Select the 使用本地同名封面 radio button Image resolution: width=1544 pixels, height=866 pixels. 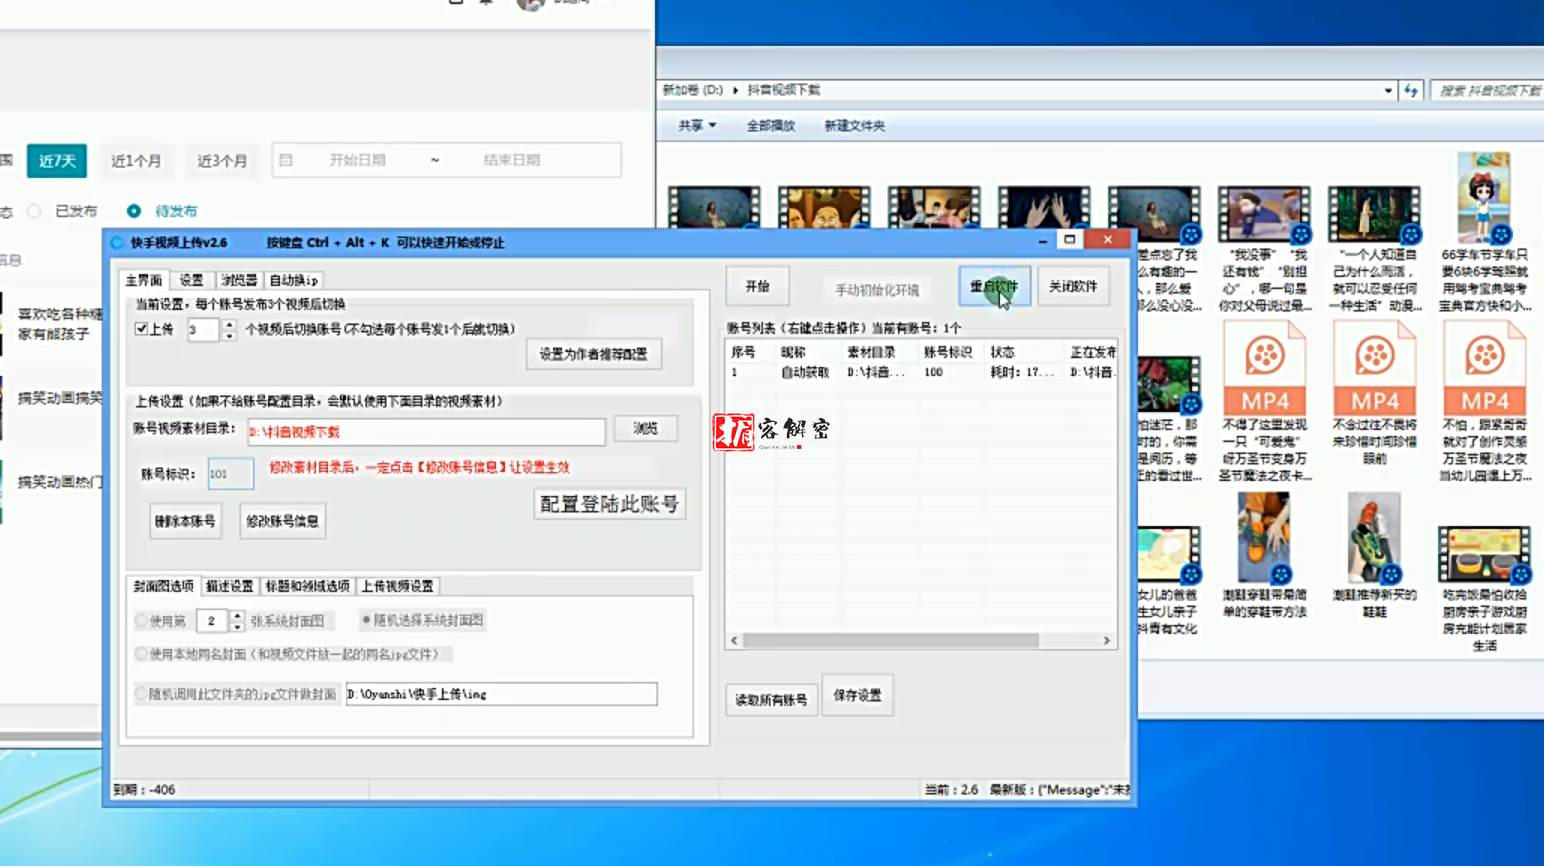141,654
